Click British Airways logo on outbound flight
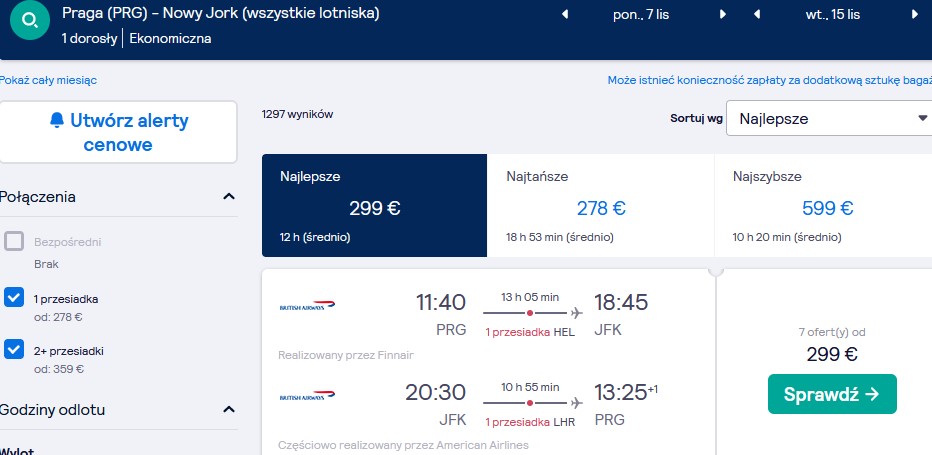The width and height of the screenshot is (932, 455). [307, 306]
